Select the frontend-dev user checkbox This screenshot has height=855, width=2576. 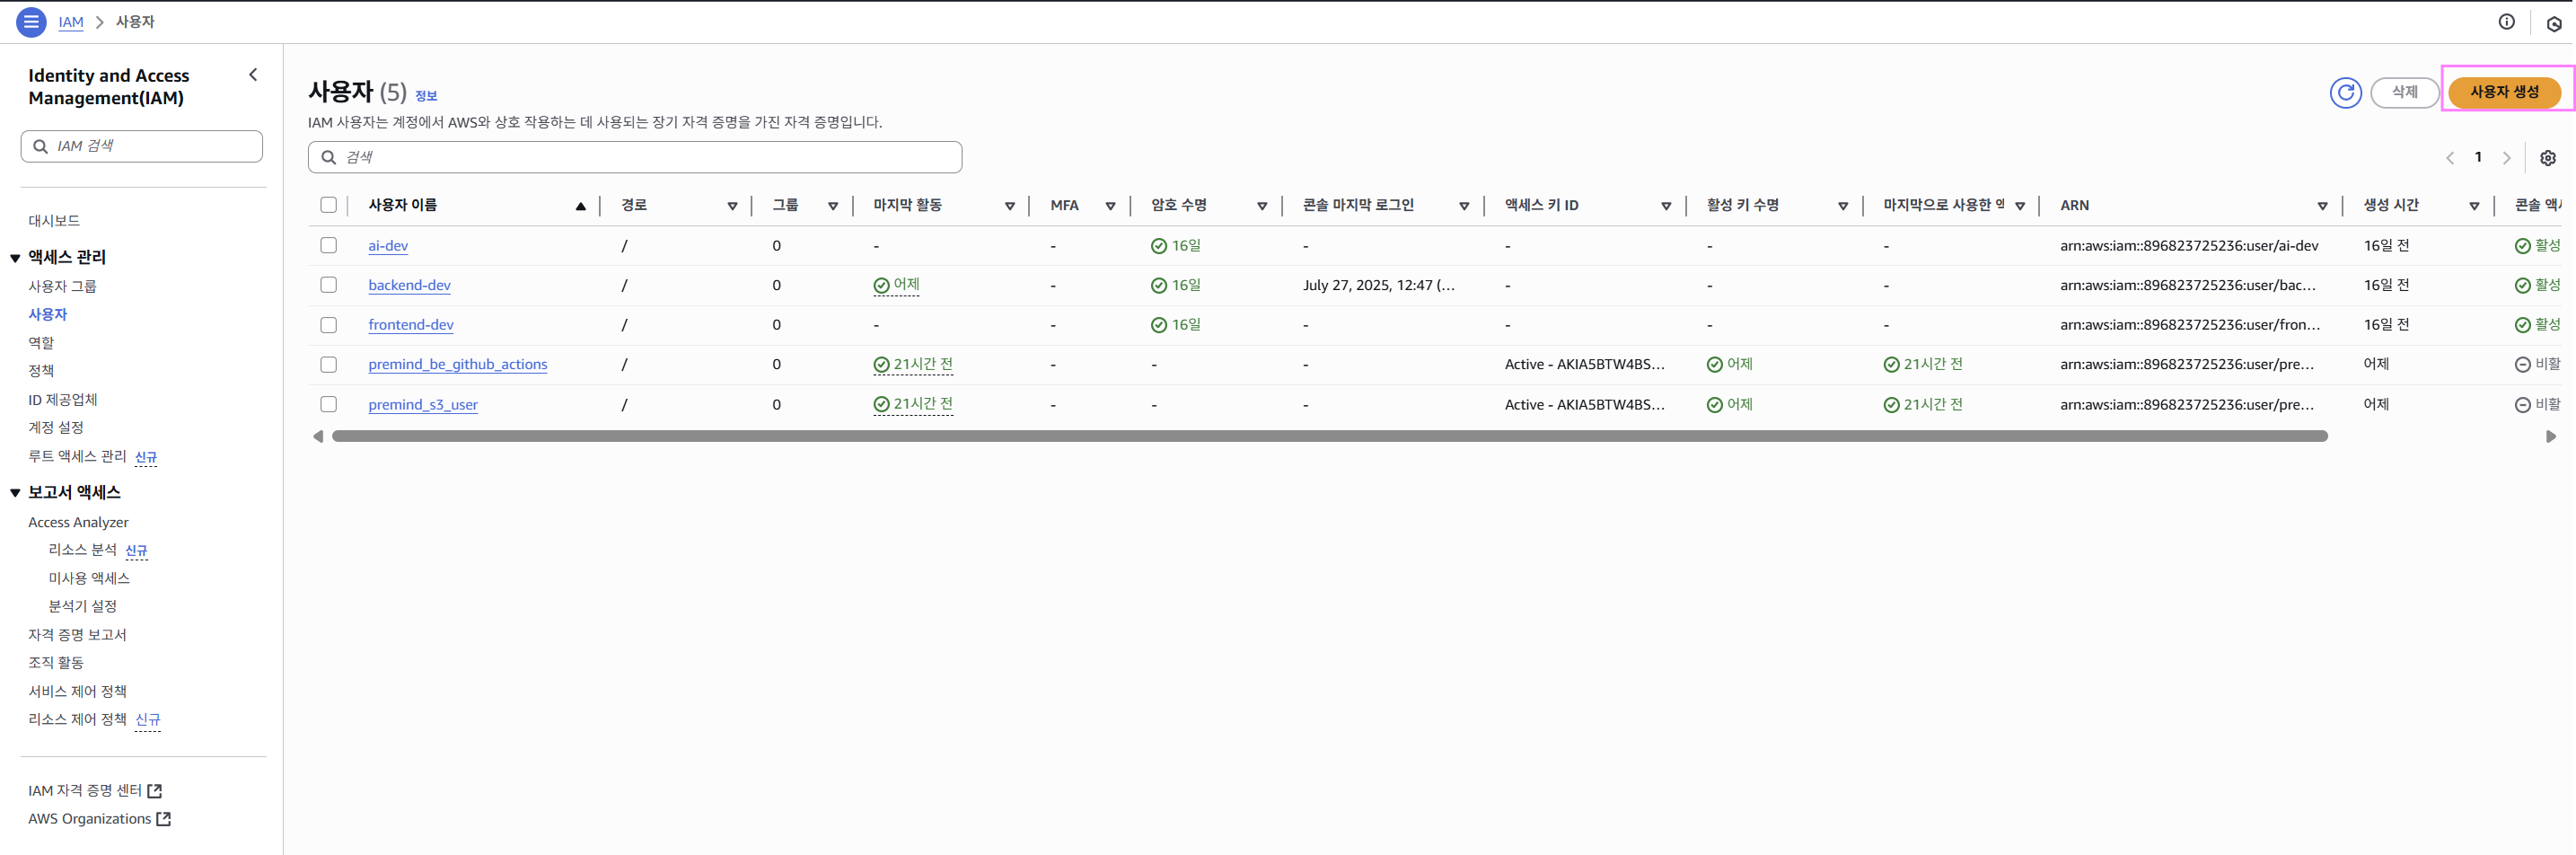(328, 325)
